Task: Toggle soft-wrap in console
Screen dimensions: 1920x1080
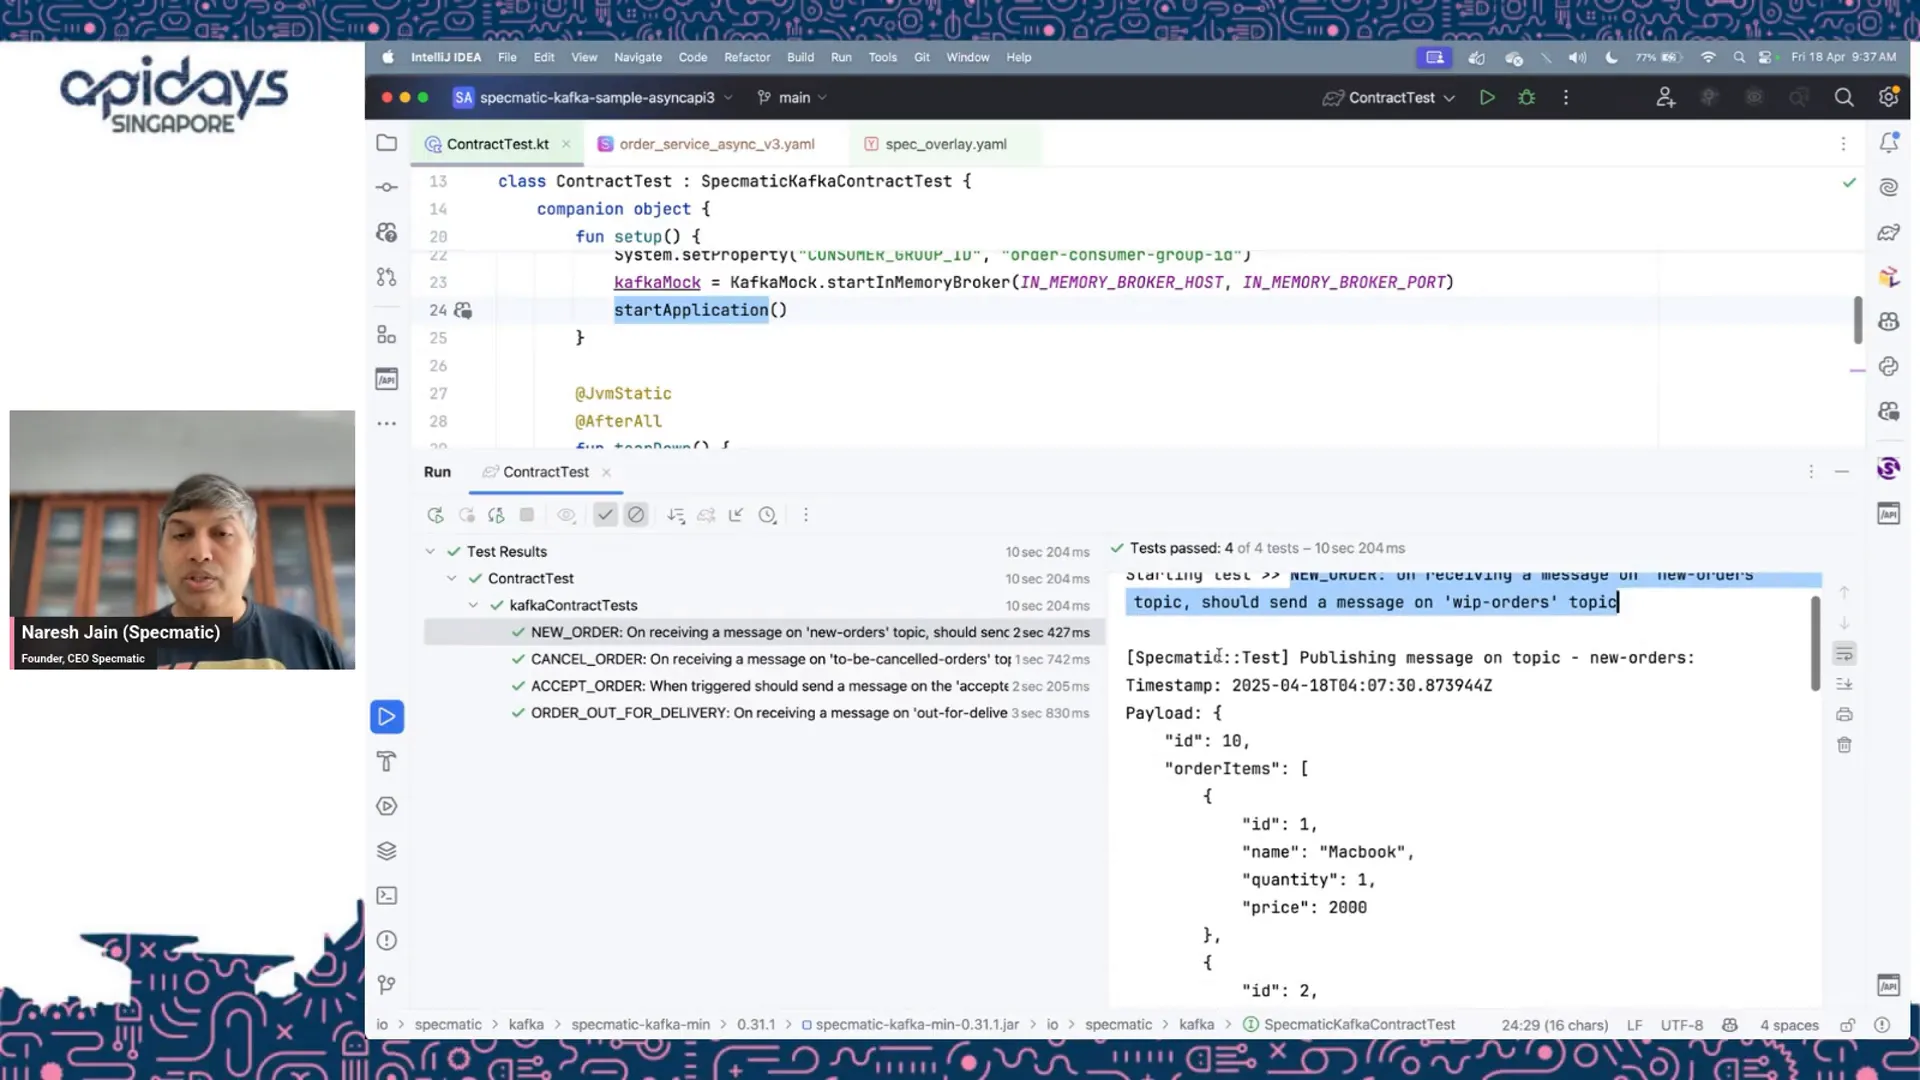Action: coord(1845,654)
